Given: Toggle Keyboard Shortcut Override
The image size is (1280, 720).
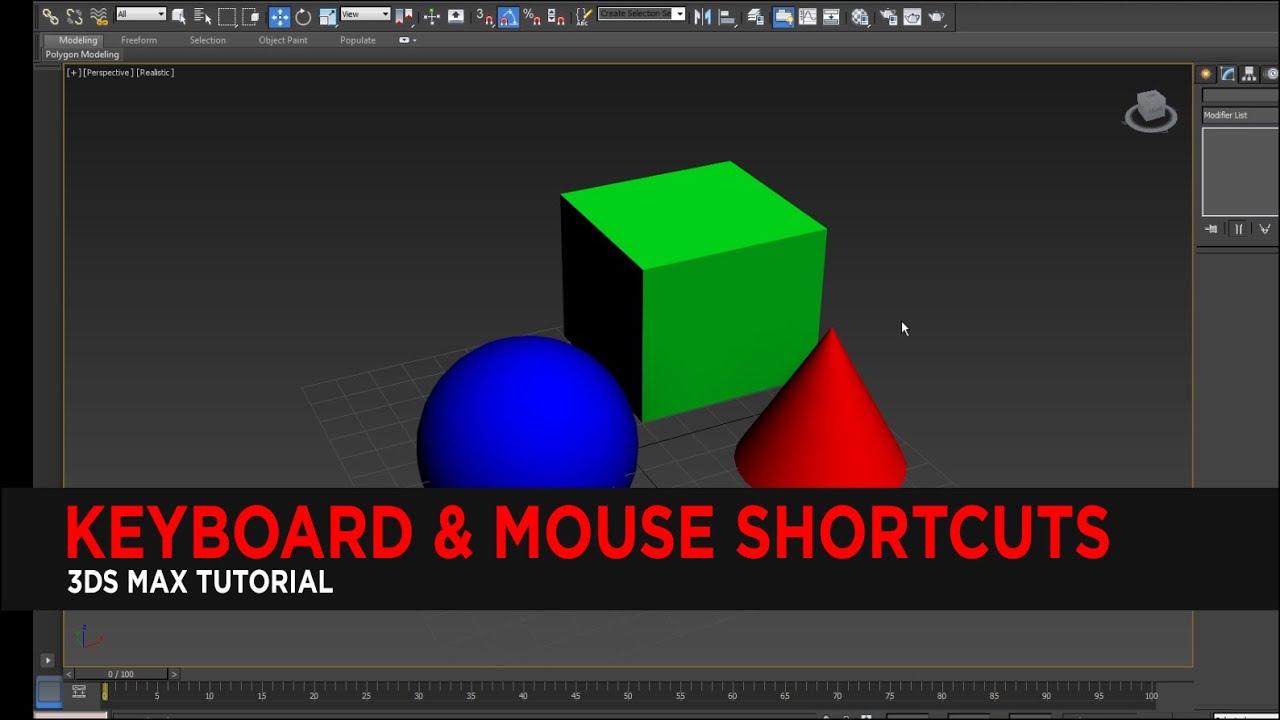Looking at the screenshot, I should tap(456, 16).
